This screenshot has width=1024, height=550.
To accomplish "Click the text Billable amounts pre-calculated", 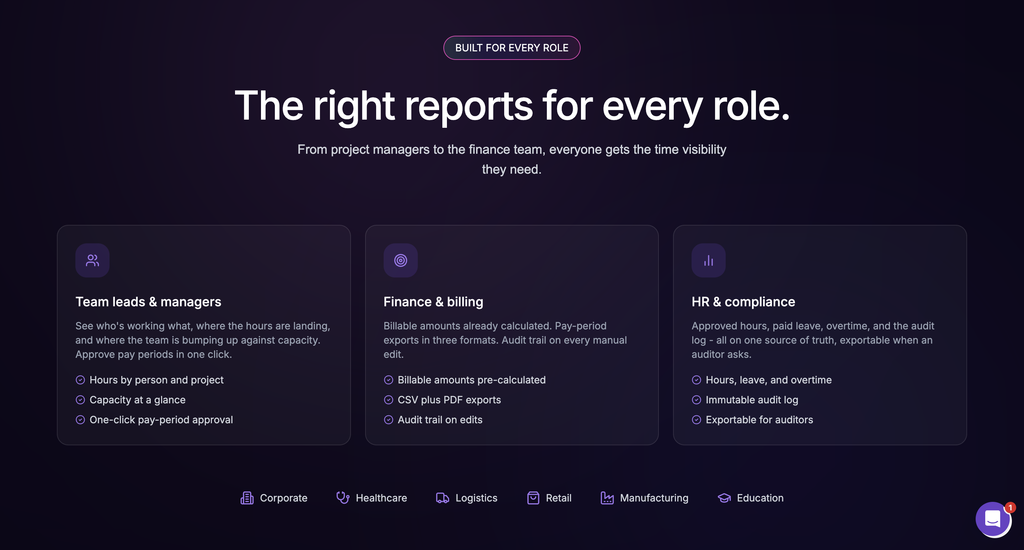I will pos(472,380).
